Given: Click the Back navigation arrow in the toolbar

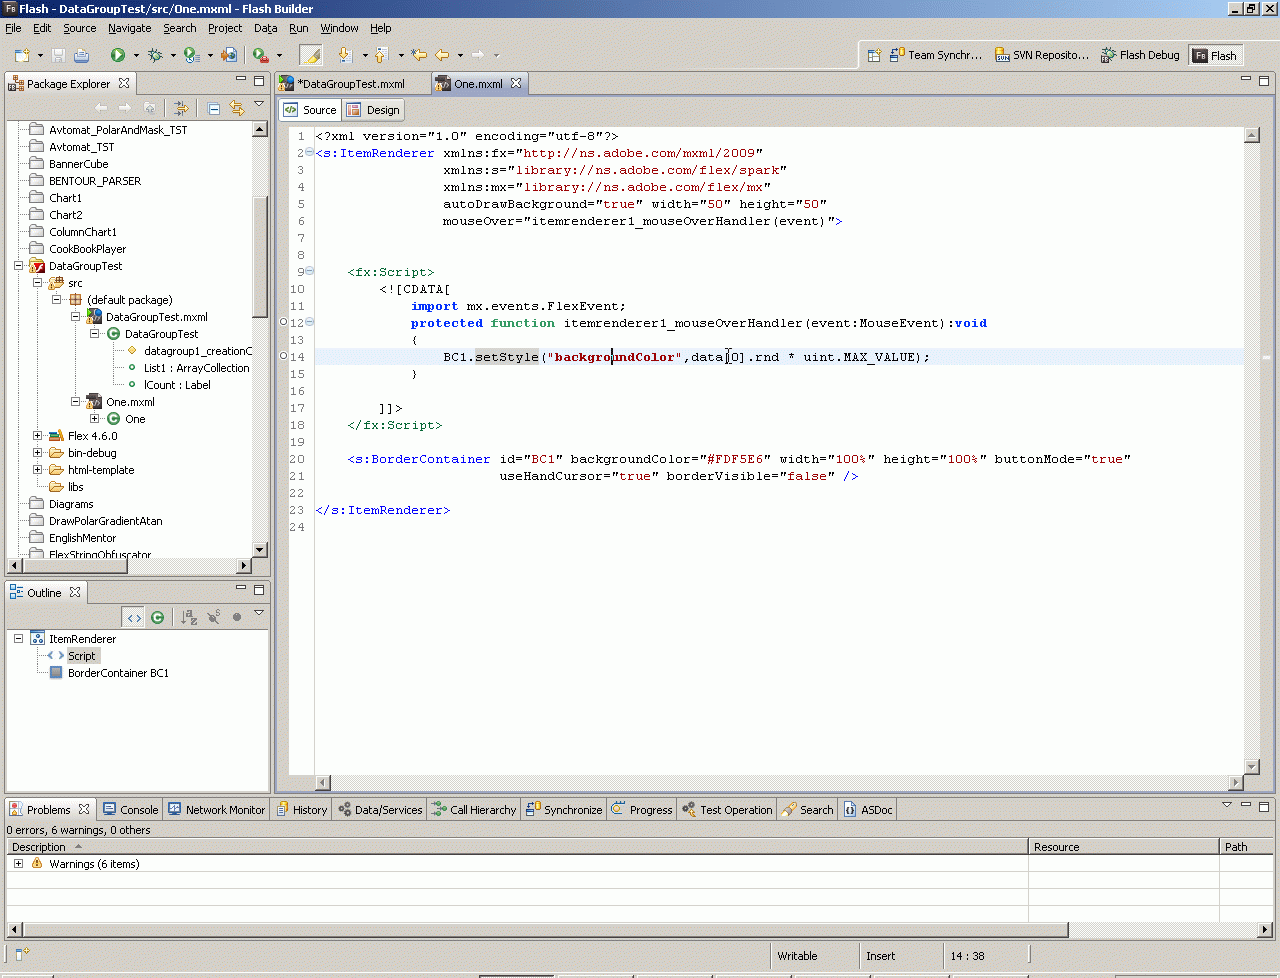Looking at the screenshot, I should (442, 55).
